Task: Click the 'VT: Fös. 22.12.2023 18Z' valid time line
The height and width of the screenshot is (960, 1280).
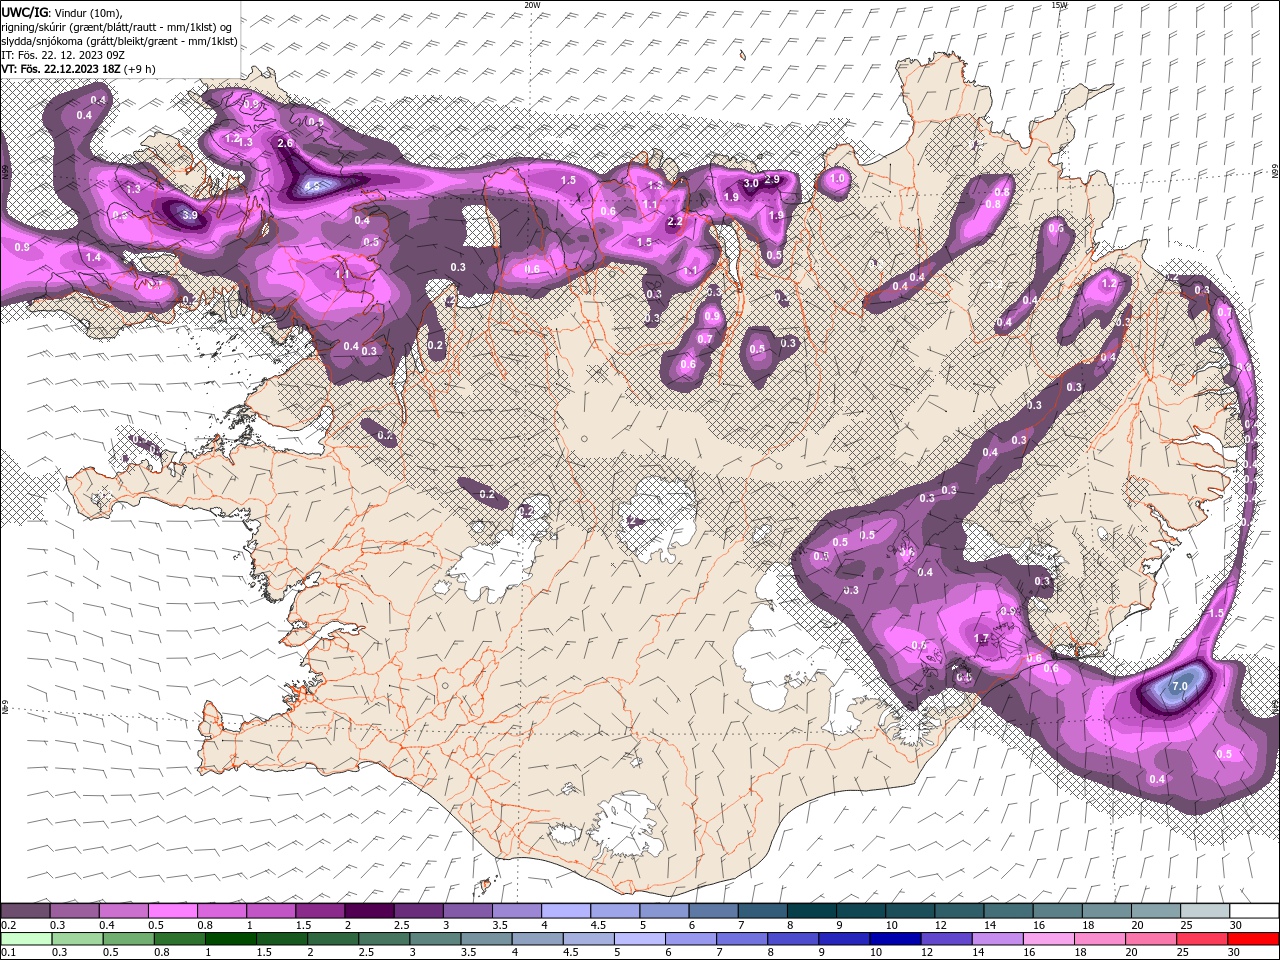Action: click(x=63, y=69)
